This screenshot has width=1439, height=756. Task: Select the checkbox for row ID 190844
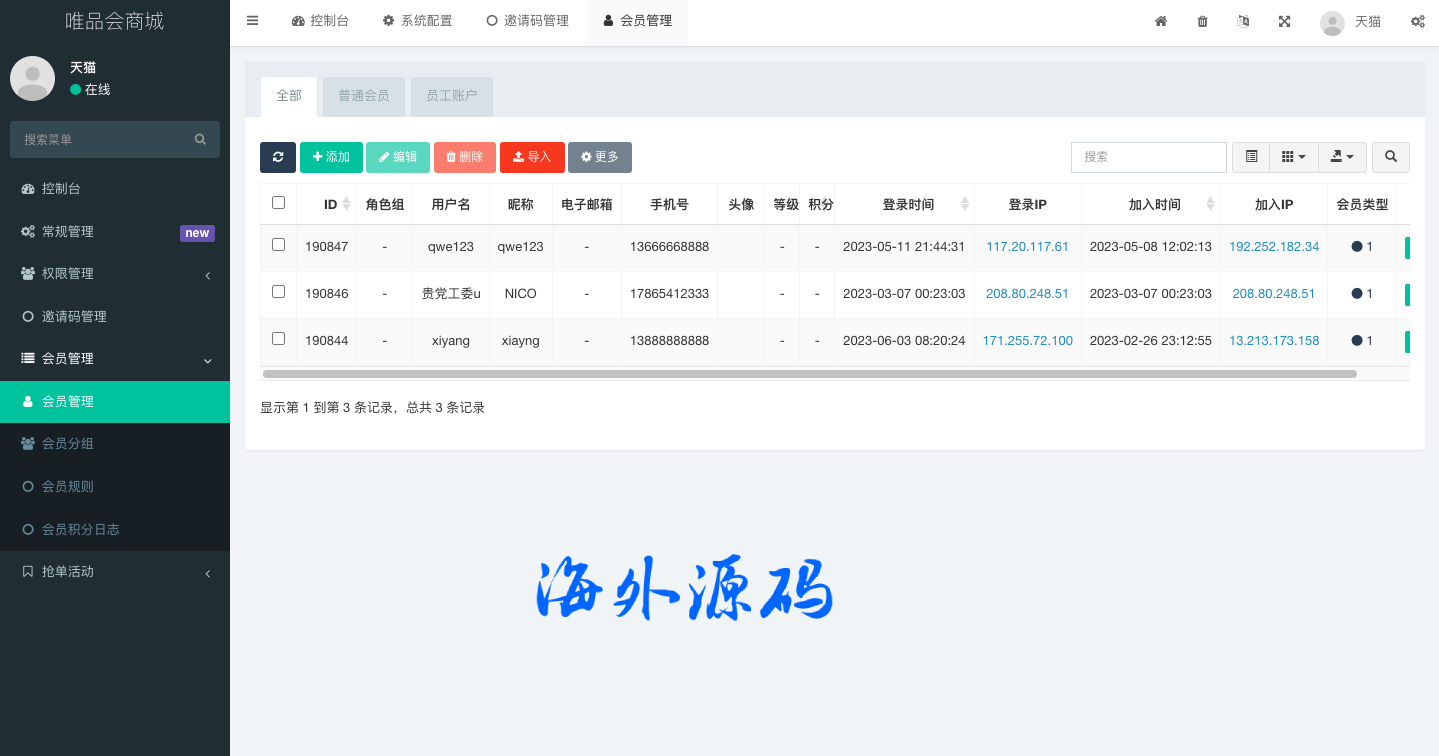tap(278, 339)
